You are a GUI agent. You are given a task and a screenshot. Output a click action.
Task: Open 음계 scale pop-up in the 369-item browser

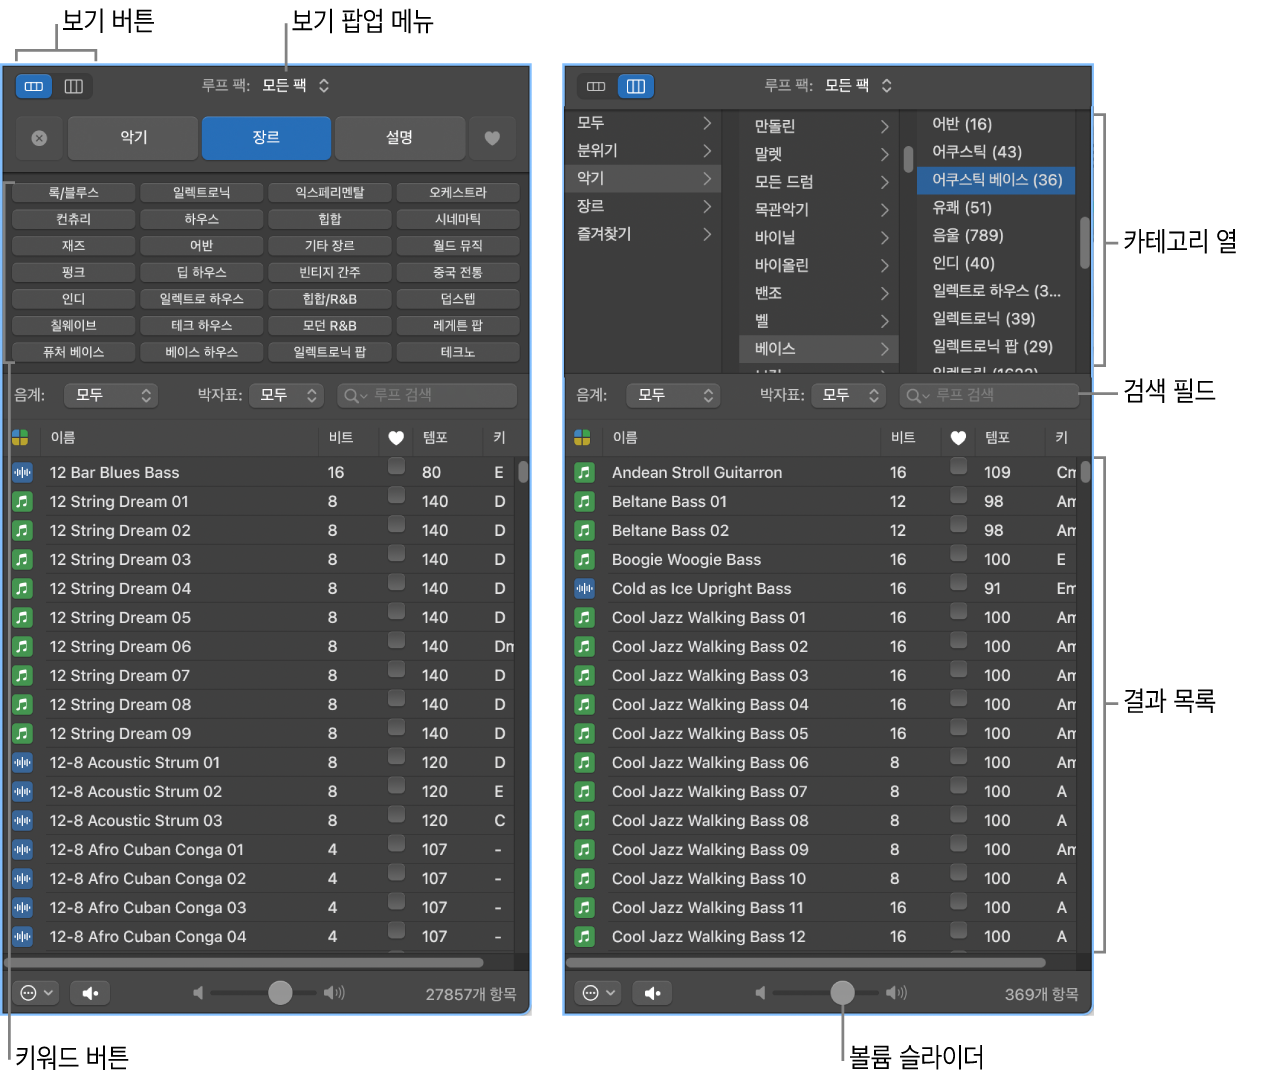673,395
